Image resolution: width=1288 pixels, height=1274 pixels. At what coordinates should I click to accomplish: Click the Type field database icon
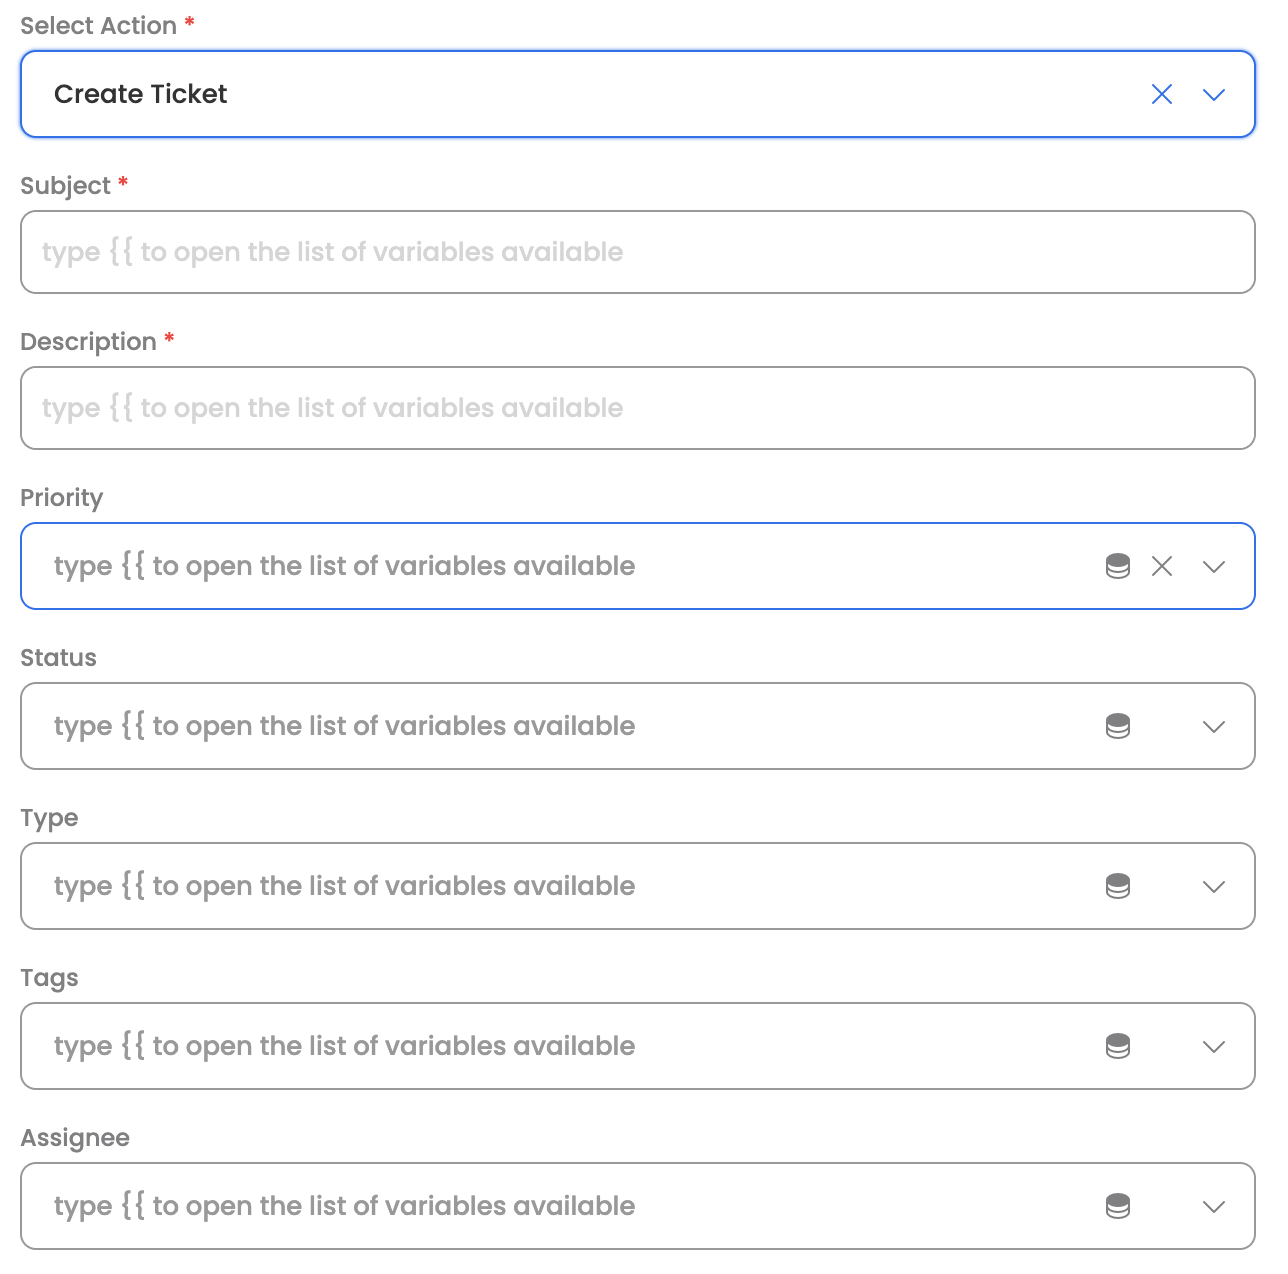1118,886
